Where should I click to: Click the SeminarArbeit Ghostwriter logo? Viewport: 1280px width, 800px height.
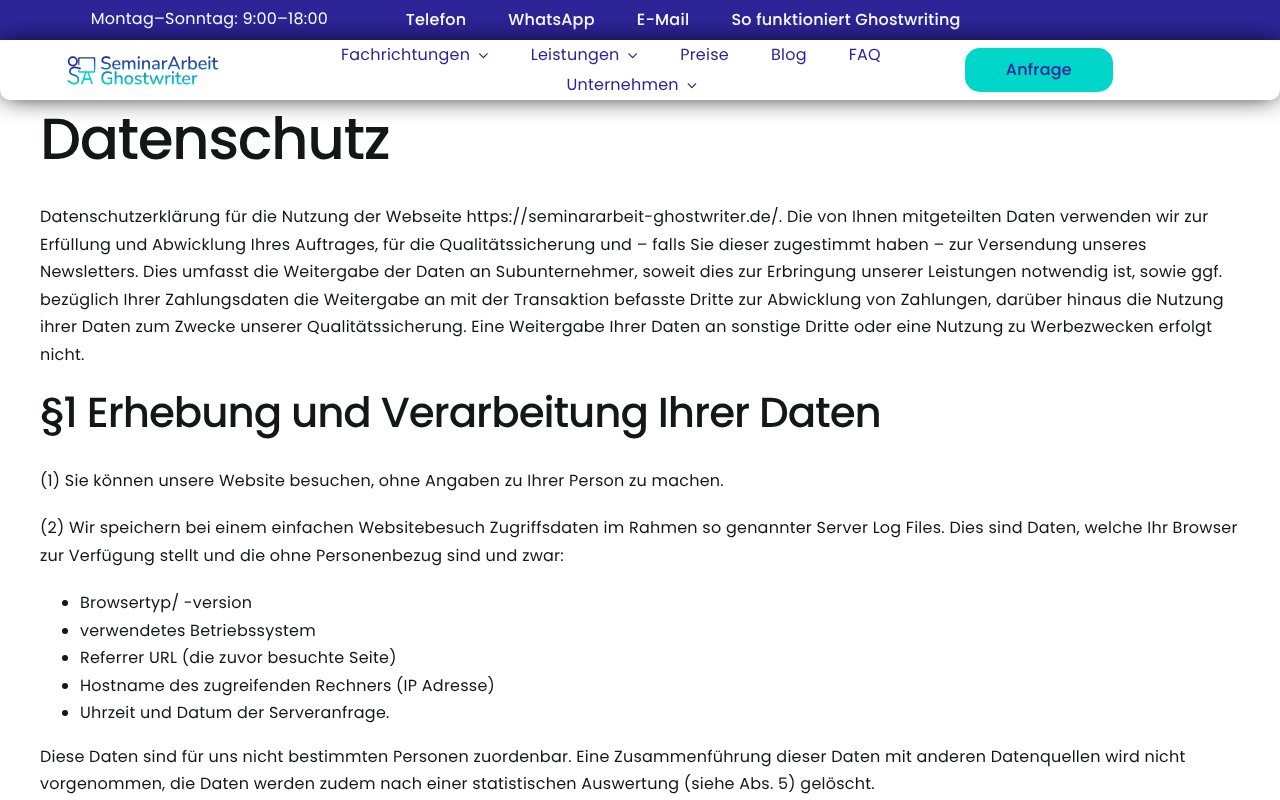tap(142, 69)
